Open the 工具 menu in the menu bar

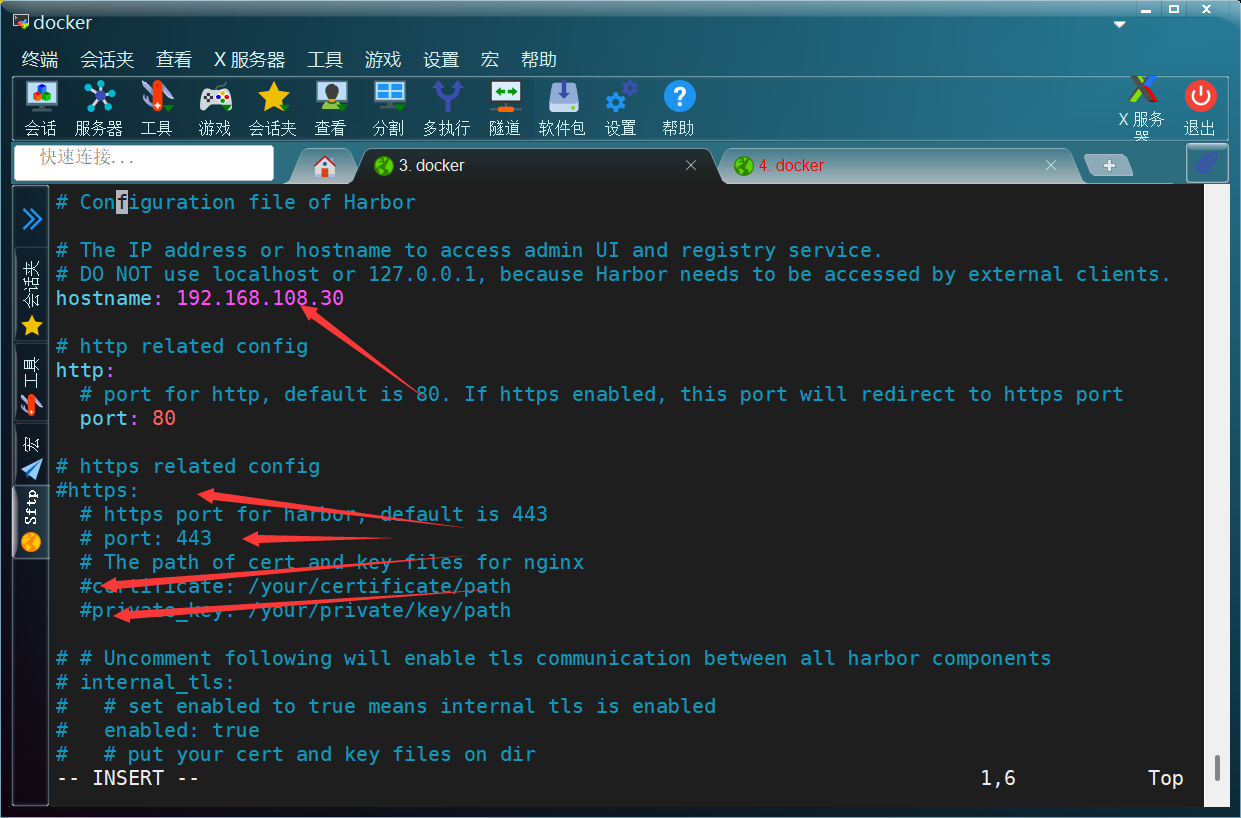point(325,60)
